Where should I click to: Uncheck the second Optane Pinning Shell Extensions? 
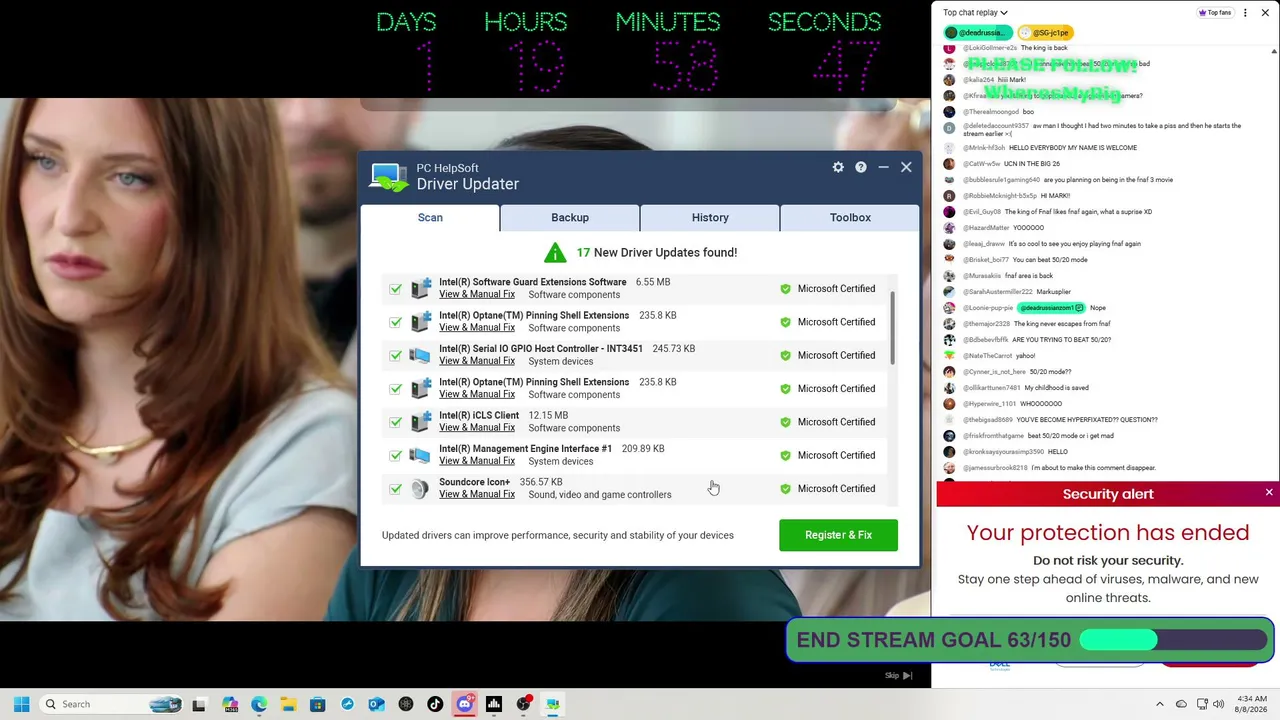click(x=396, y=389)
